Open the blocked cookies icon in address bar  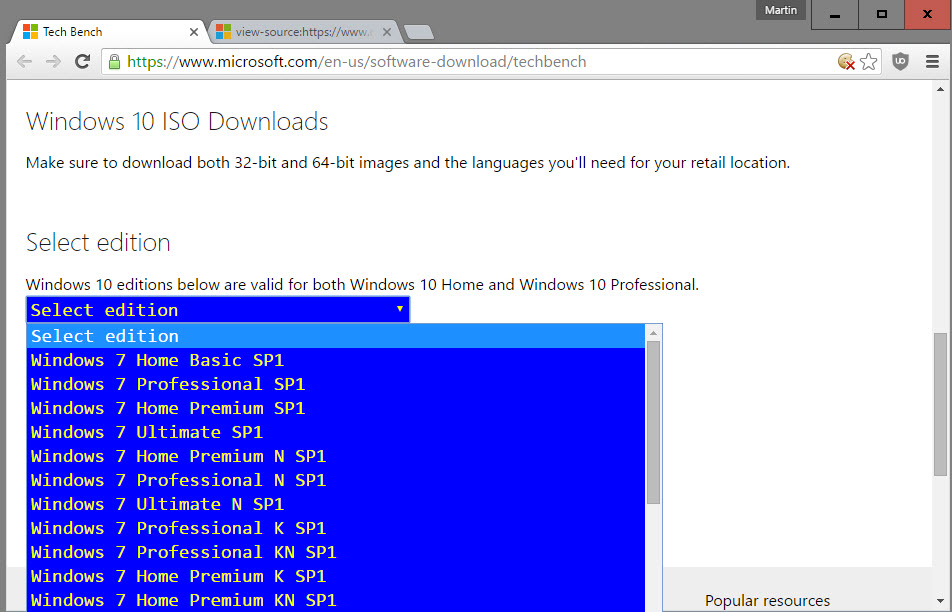coord(846,62)
